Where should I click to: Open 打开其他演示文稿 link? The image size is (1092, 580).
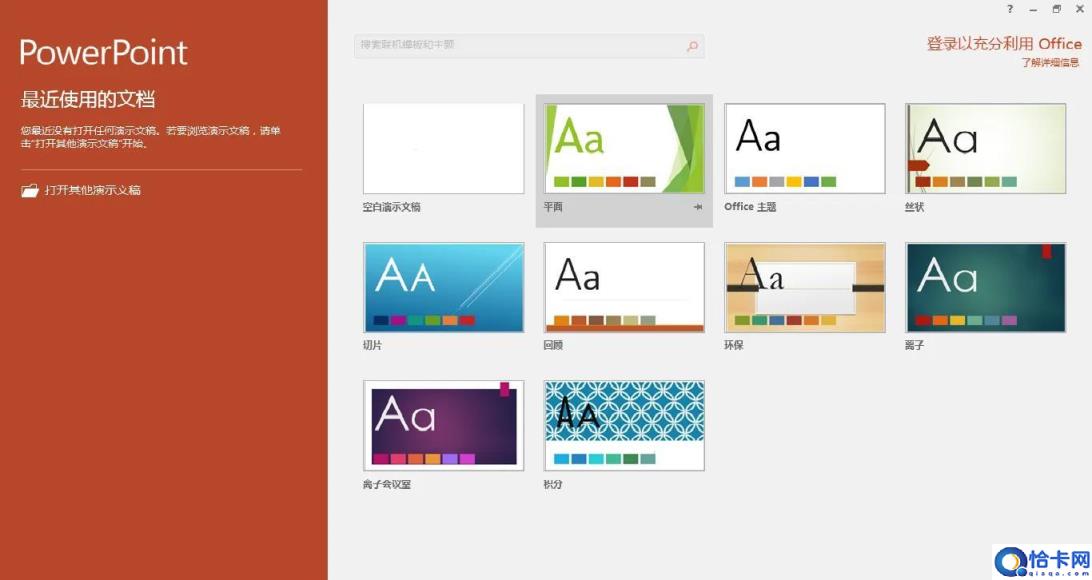tap(92, 190)
